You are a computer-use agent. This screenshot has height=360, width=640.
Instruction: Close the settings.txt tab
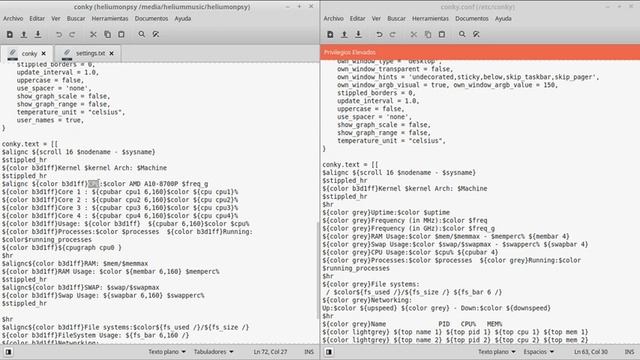coord(111,53)
